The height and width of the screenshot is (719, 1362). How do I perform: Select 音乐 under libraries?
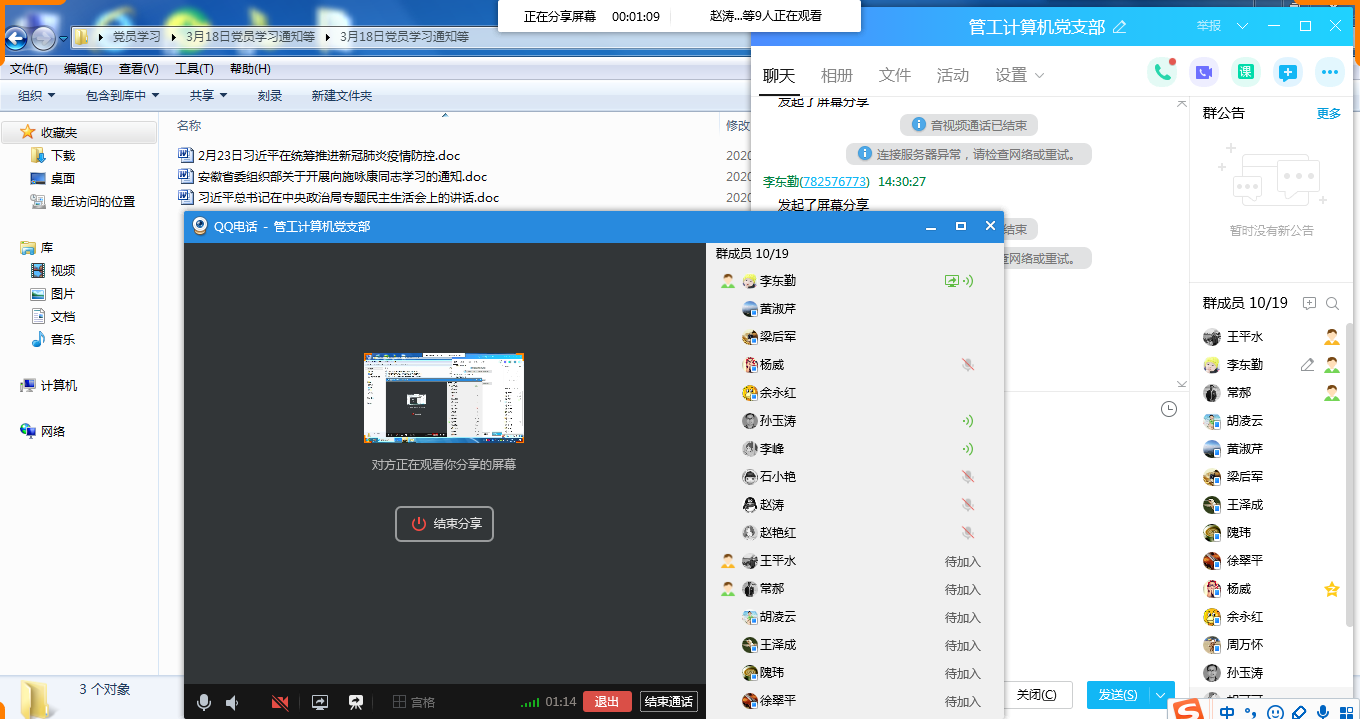coord(63,340)
